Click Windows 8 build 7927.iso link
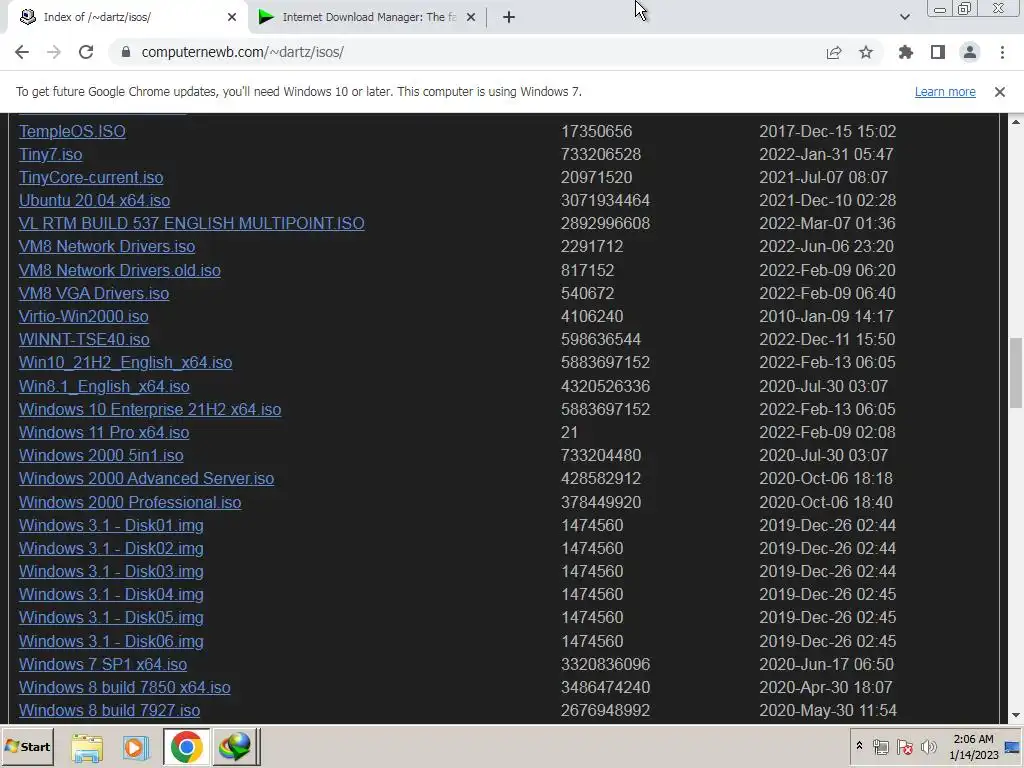Screen dimensions: 1024x768 click(109, 711)
